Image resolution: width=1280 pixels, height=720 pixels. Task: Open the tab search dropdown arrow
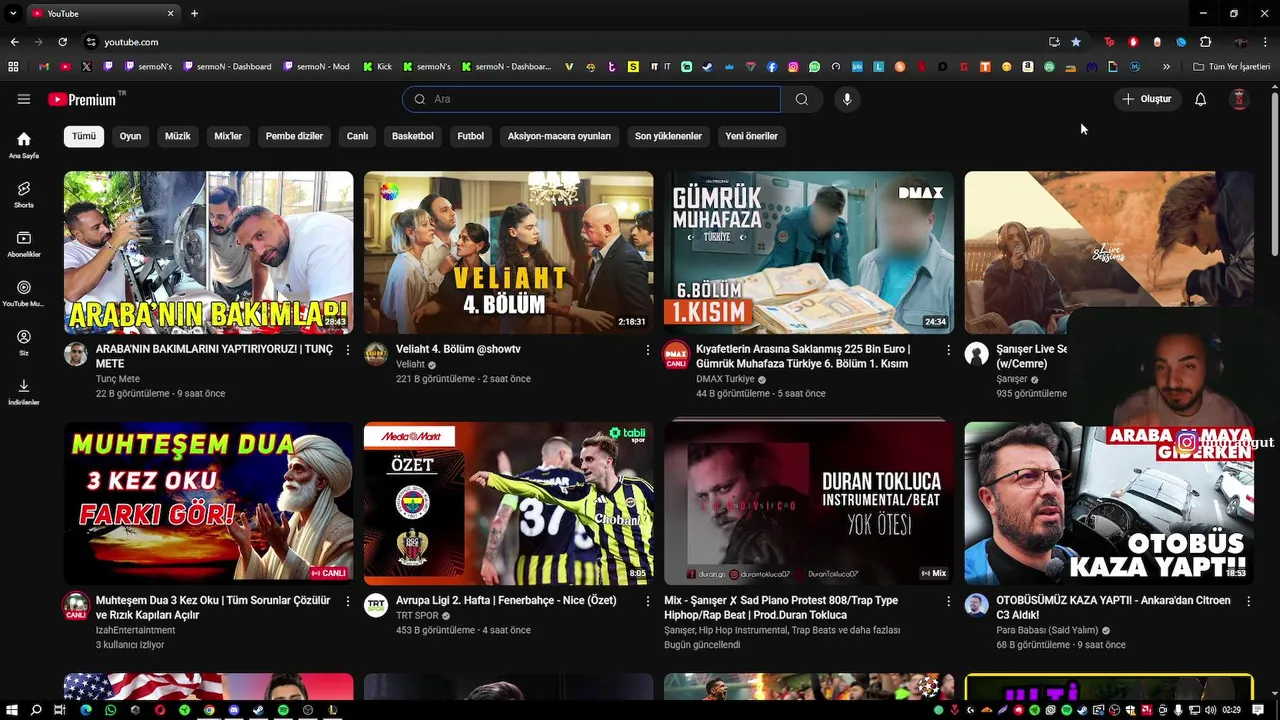tap(13, 13)
